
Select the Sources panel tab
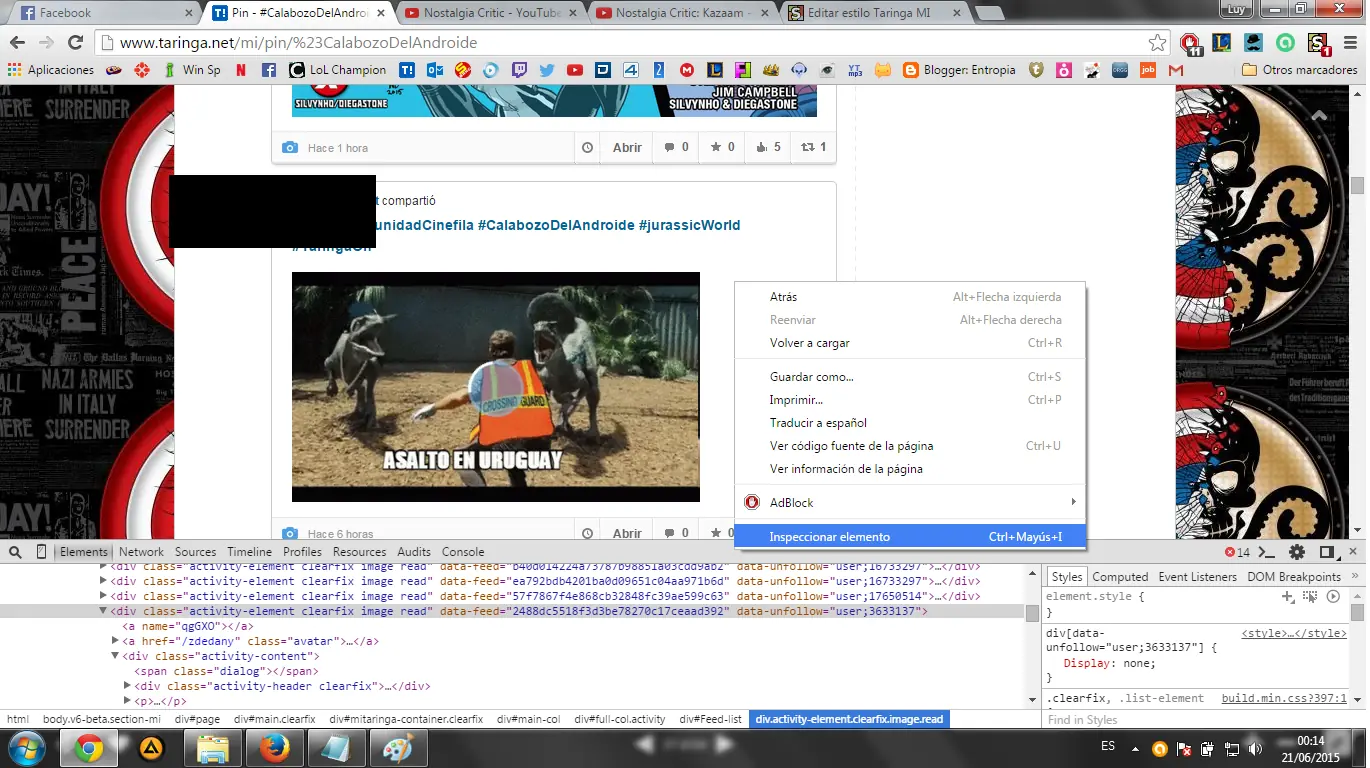pyautogui.click(x=195, y=552)
